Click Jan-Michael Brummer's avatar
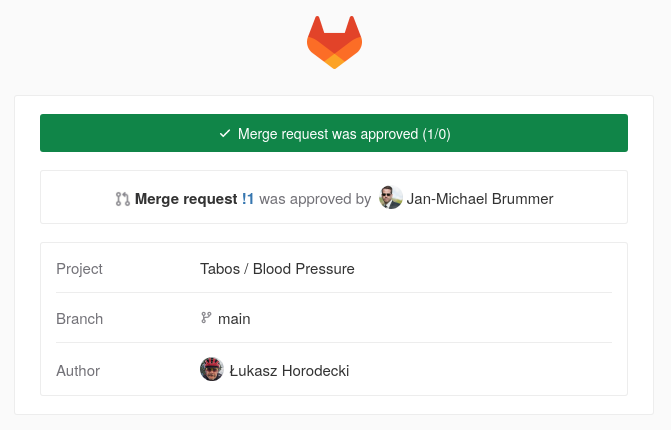Viewport: 671px width, 430px height. 391,198
